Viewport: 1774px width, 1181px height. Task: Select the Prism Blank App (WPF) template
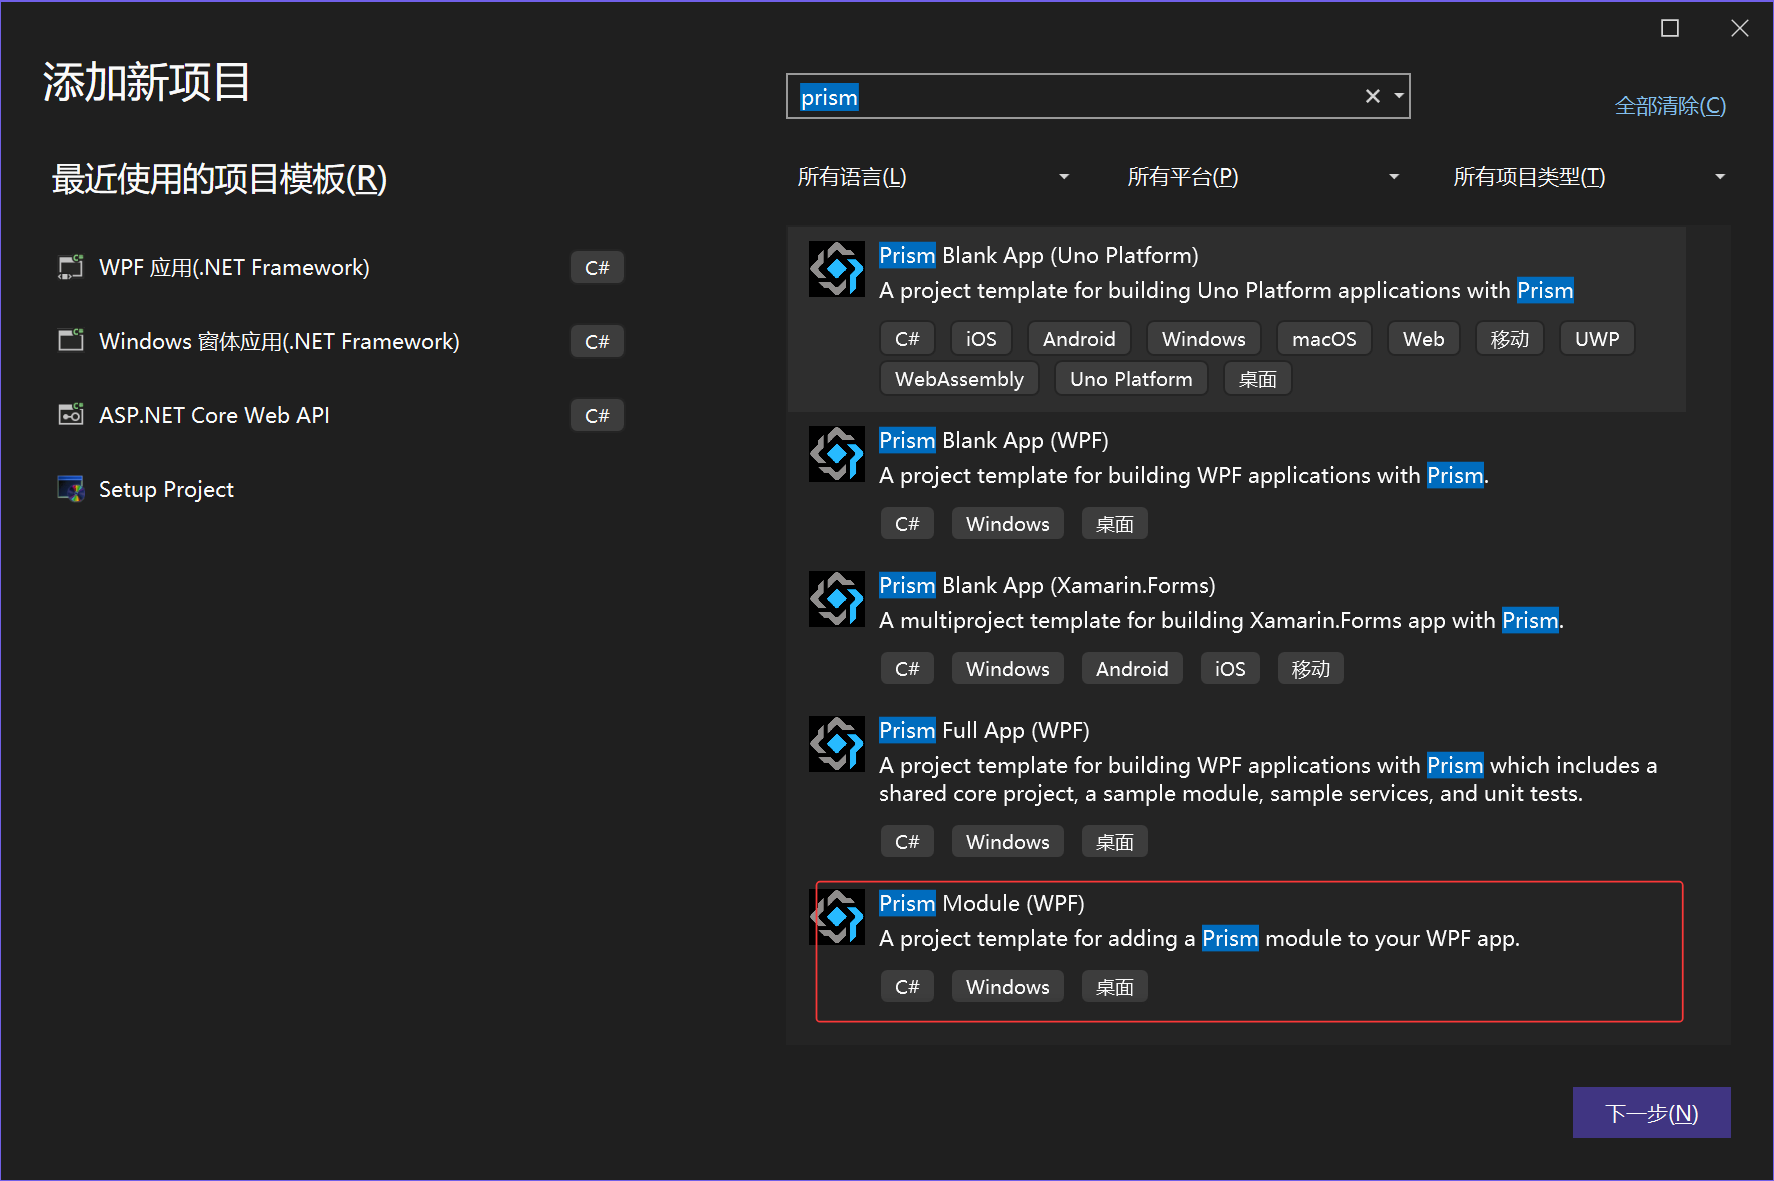coord(1236,484)
